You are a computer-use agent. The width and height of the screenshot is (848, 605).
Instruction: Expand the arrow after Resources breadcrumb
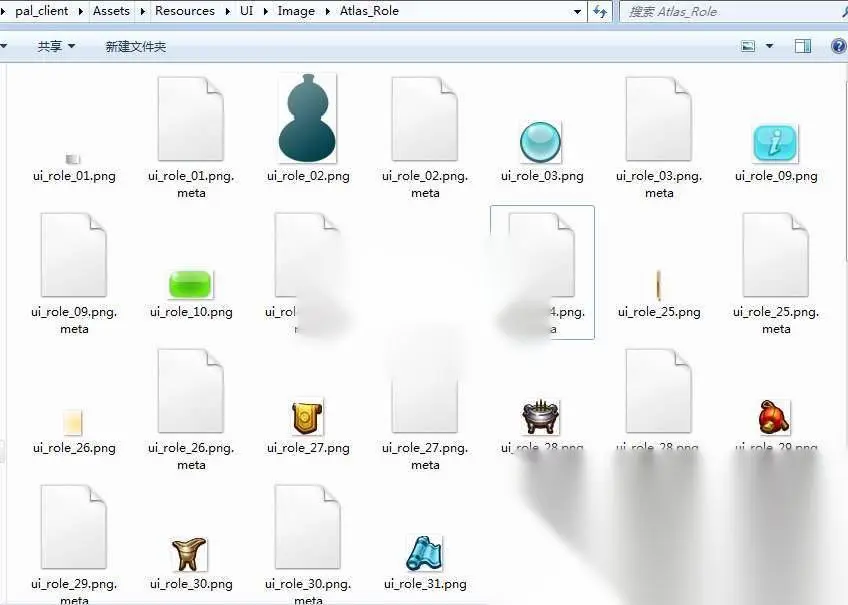pos(227,11)
